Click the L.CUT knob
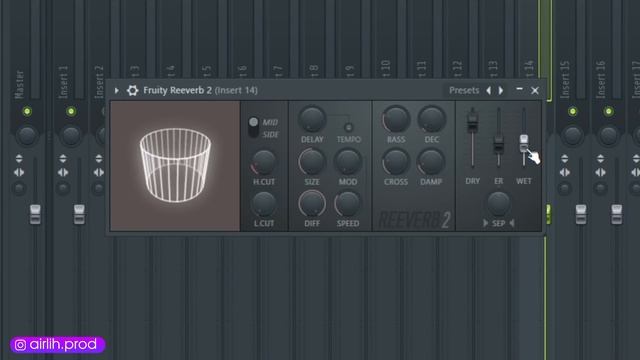The height and width of the screenshot is (360, 640). click(264, 204)
